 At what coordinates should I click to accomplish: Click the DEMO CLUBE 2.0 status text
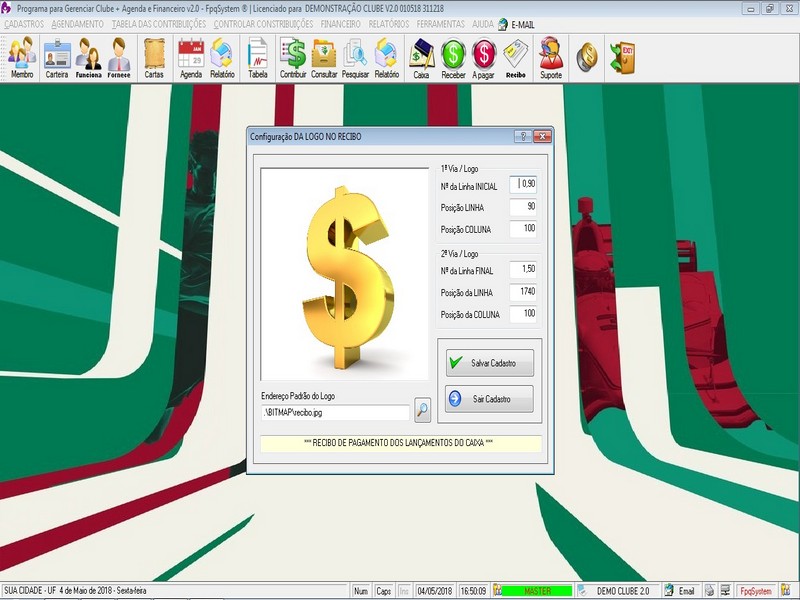click(x=623, y=591)
